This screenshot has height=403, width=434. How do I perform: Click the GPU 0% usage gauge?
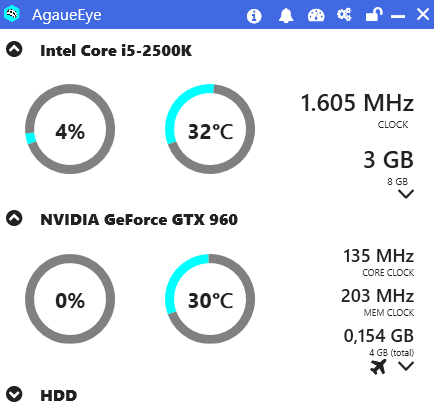click(70, 299)
